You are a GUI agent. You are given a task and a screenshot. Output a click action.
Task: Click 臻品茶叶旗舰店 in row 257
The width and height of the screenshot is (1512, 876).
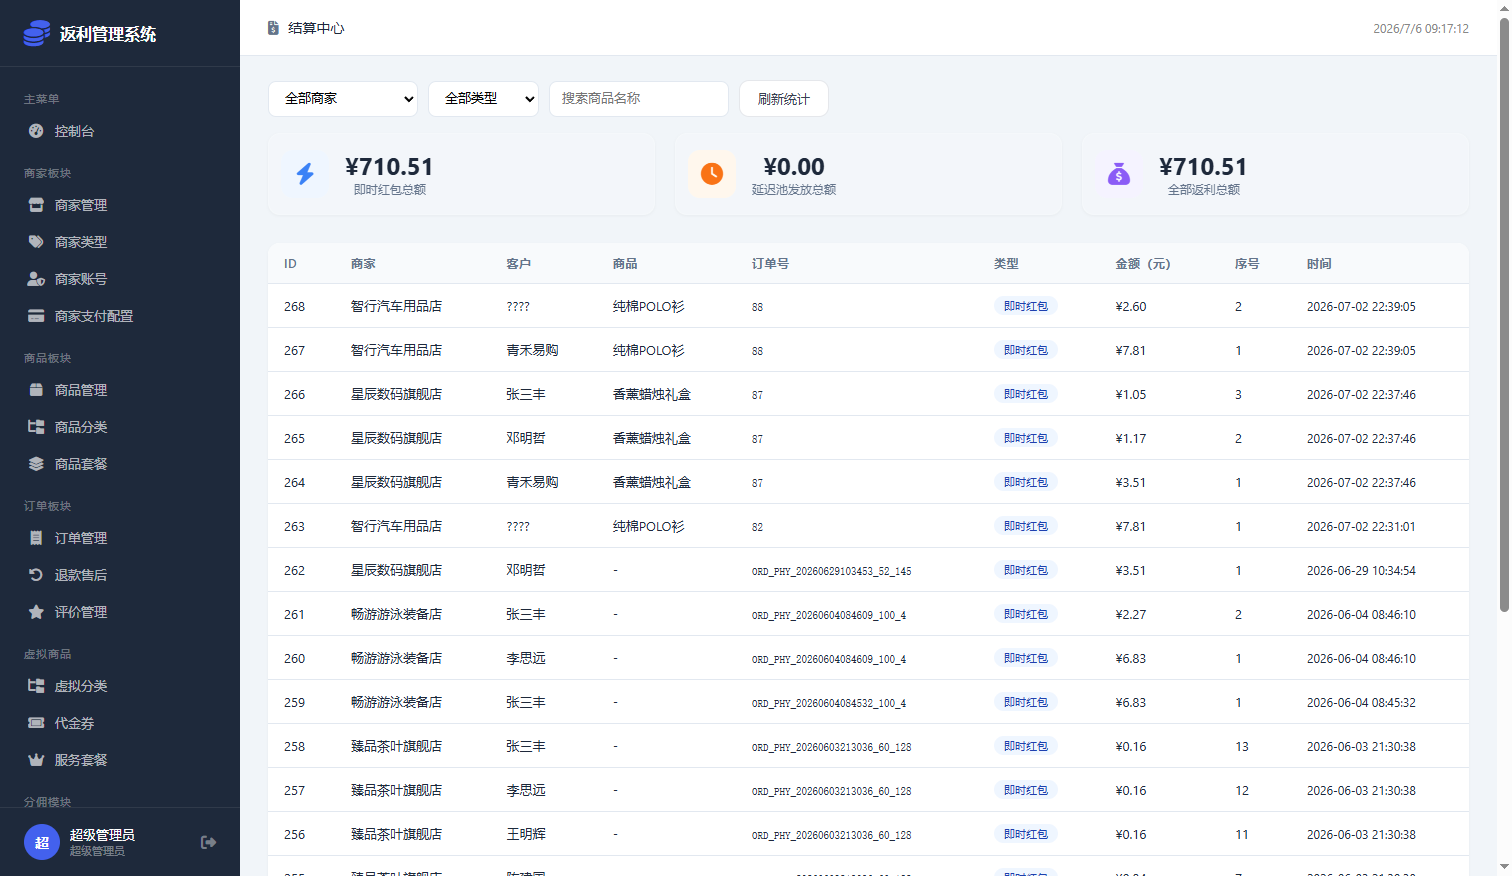click(396, 790)
